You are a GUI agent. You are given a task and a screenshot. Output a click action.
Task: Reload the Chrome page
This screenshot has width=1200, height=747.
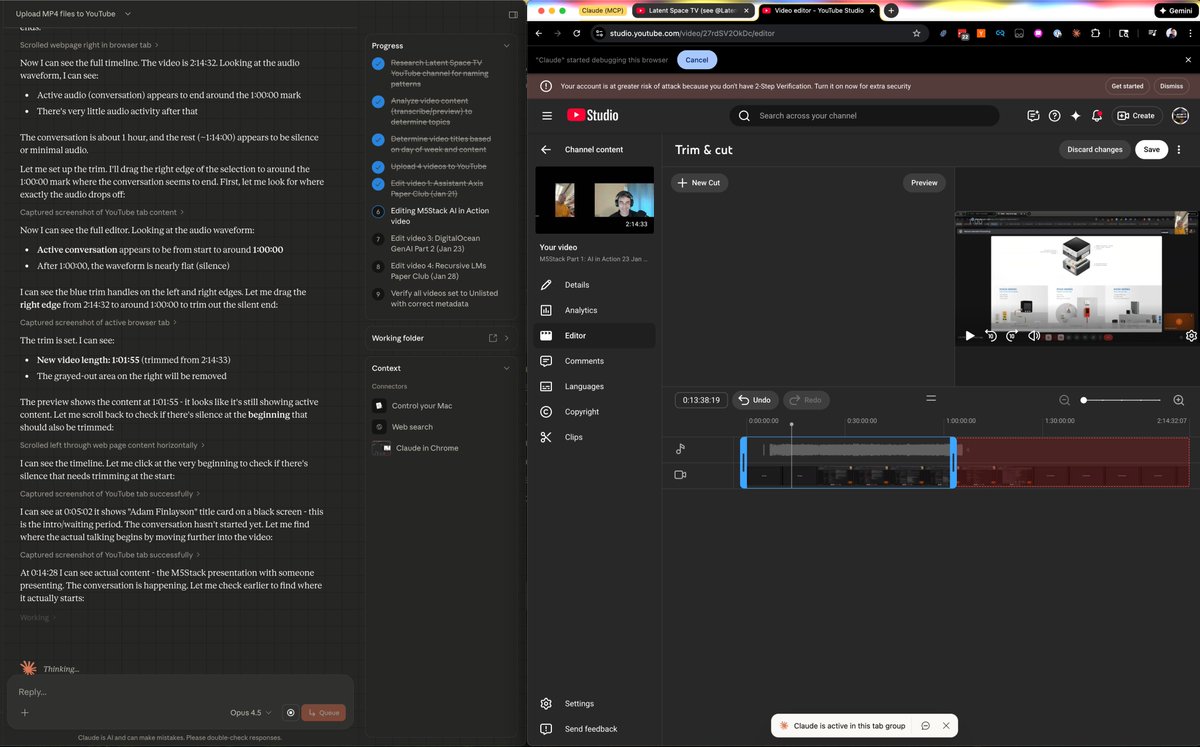[x=576, y=33]
